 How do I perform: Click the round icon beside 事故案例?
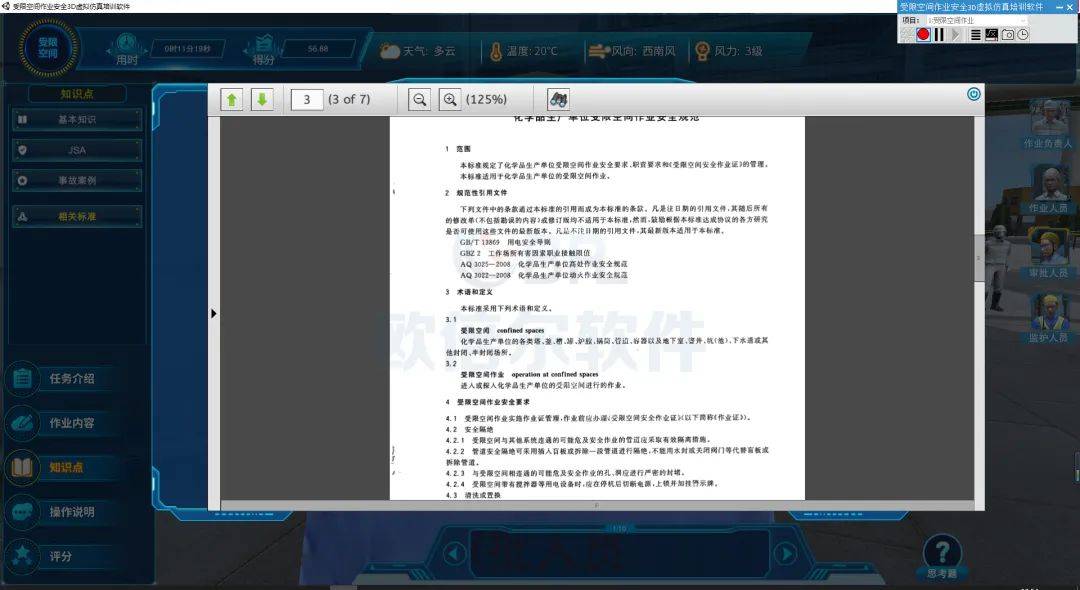(22, 180)
